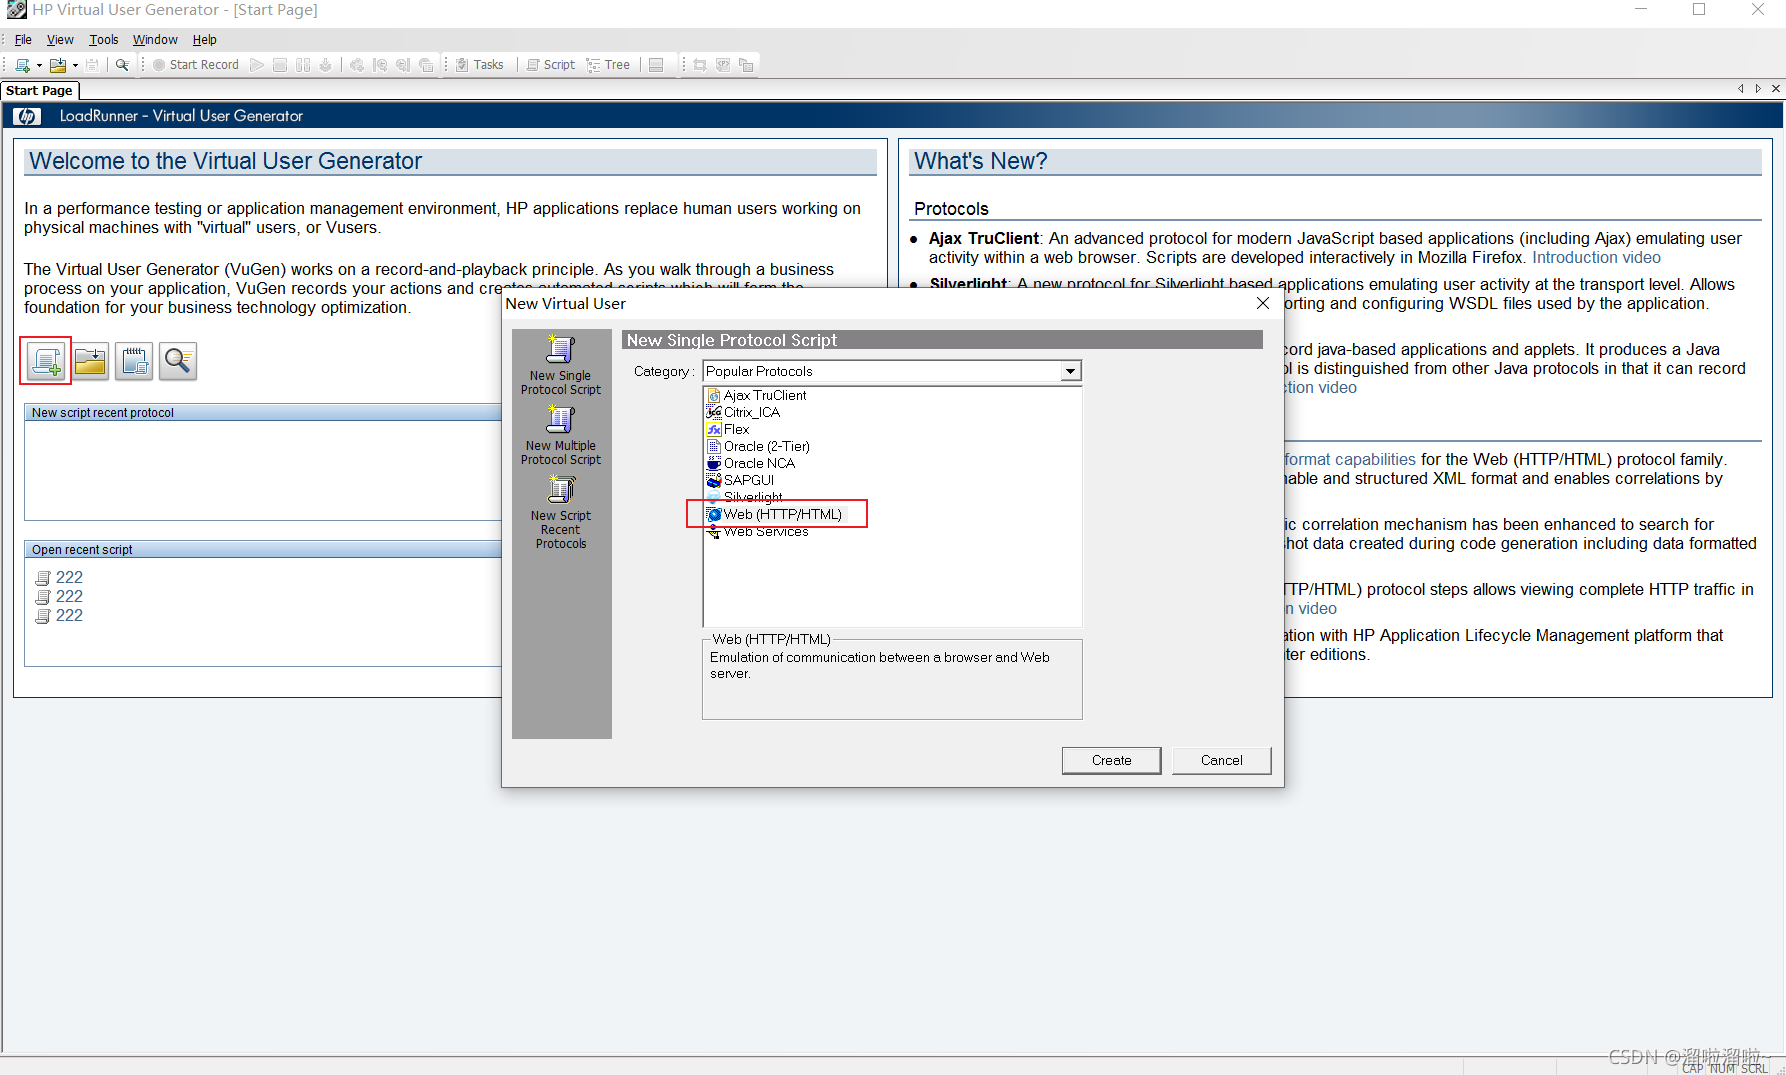Click the large magnifier icon on Start Page
The height and width of the screenshot is (1075, 1786).
pos(178,361)
